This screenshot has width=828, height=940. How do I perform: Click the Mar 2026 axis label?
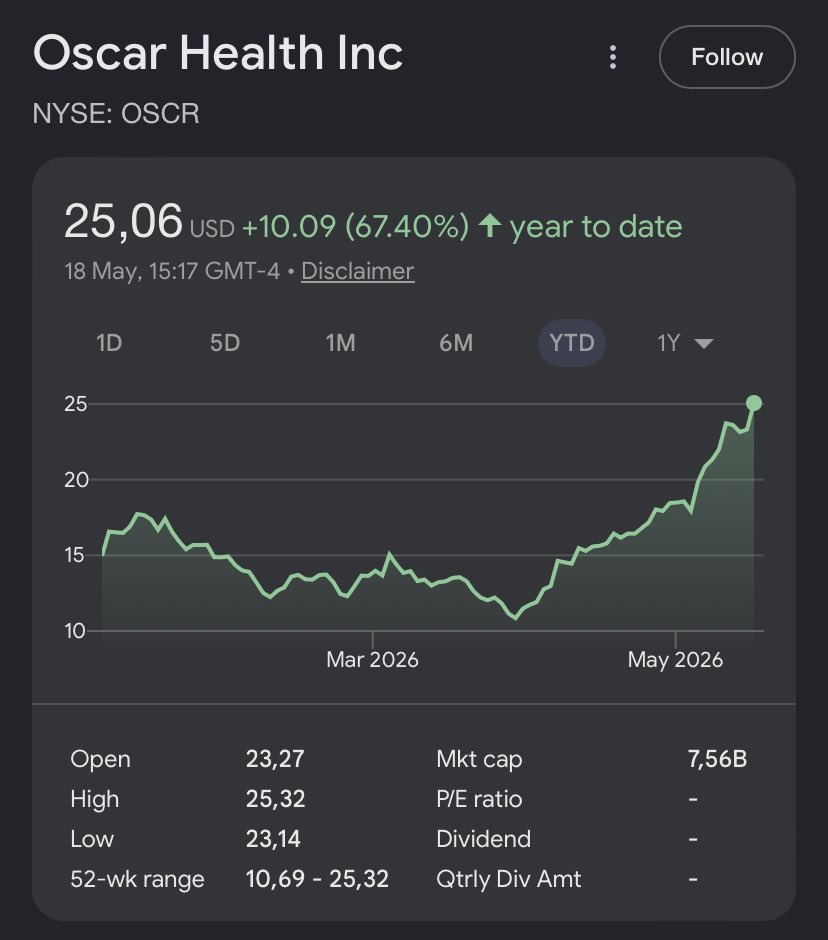tap(372, 659)
